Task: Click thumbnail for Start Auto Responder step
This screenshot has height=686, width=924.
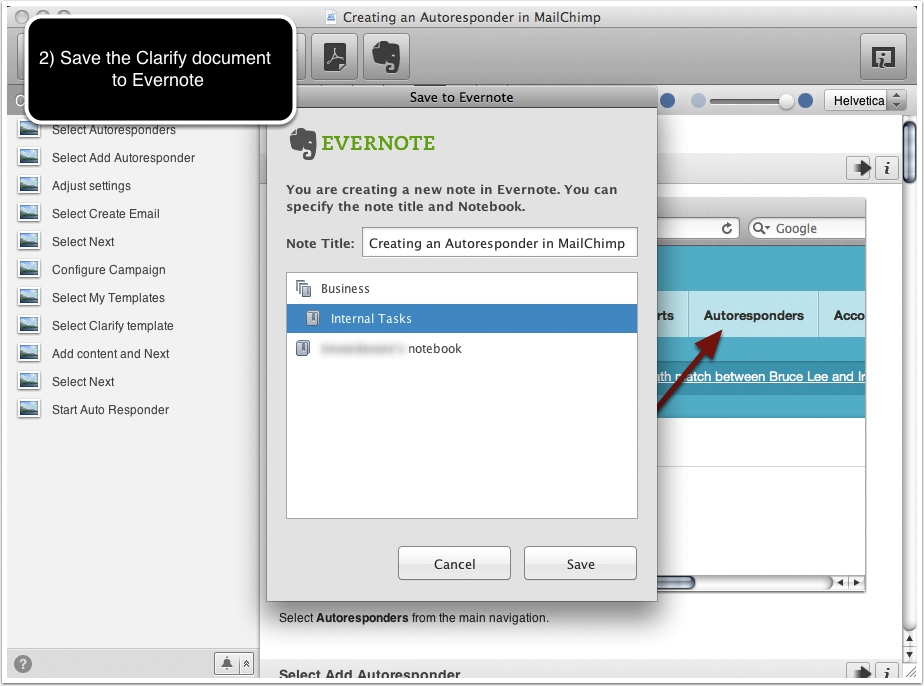Action: click(x=29, y=408)
